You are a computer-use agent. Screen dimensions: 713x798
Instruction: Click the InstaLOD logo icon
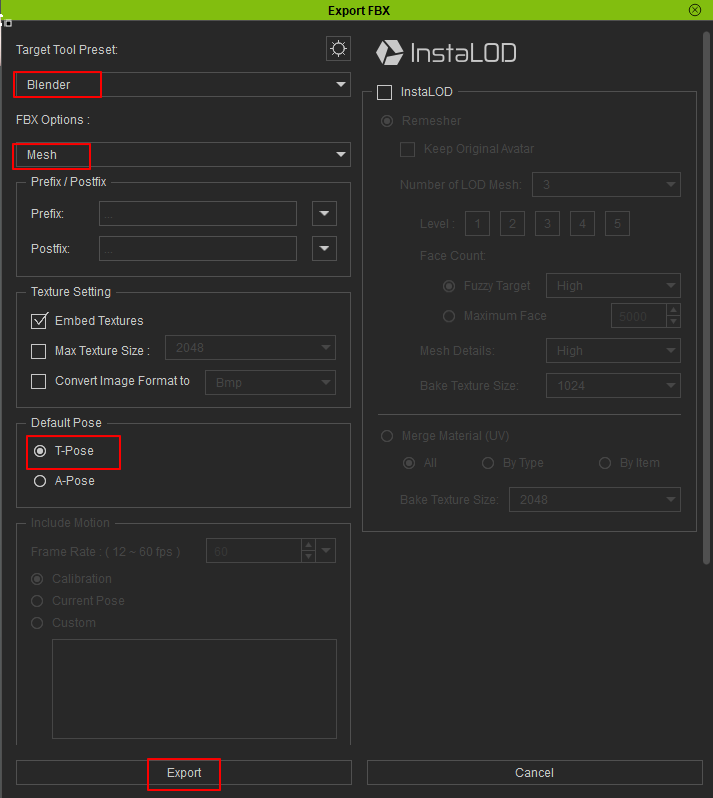click(x=389, y=52)
